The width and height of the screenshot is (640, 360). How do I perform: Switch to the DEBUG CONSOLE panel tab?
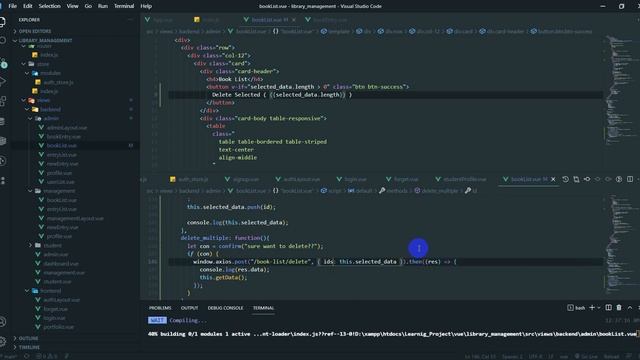tap(225, 308)
